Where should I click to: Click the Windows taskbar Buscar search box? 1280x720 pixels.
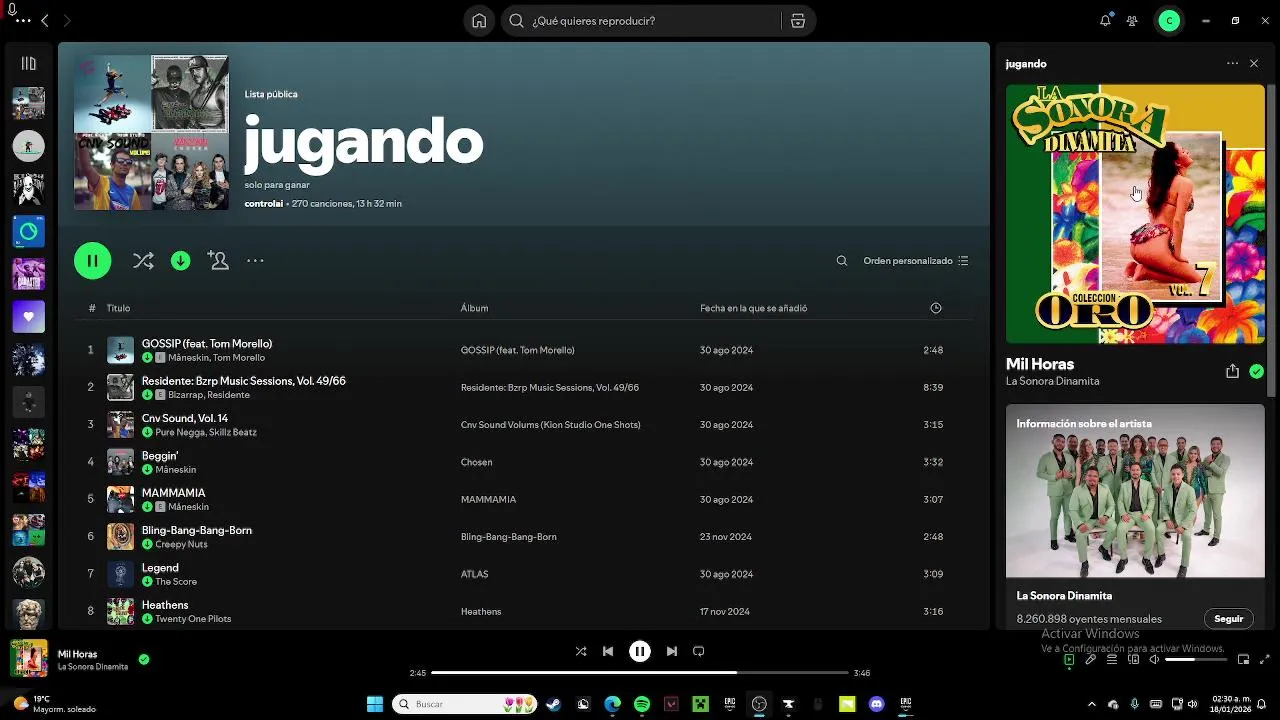[465, 704]
